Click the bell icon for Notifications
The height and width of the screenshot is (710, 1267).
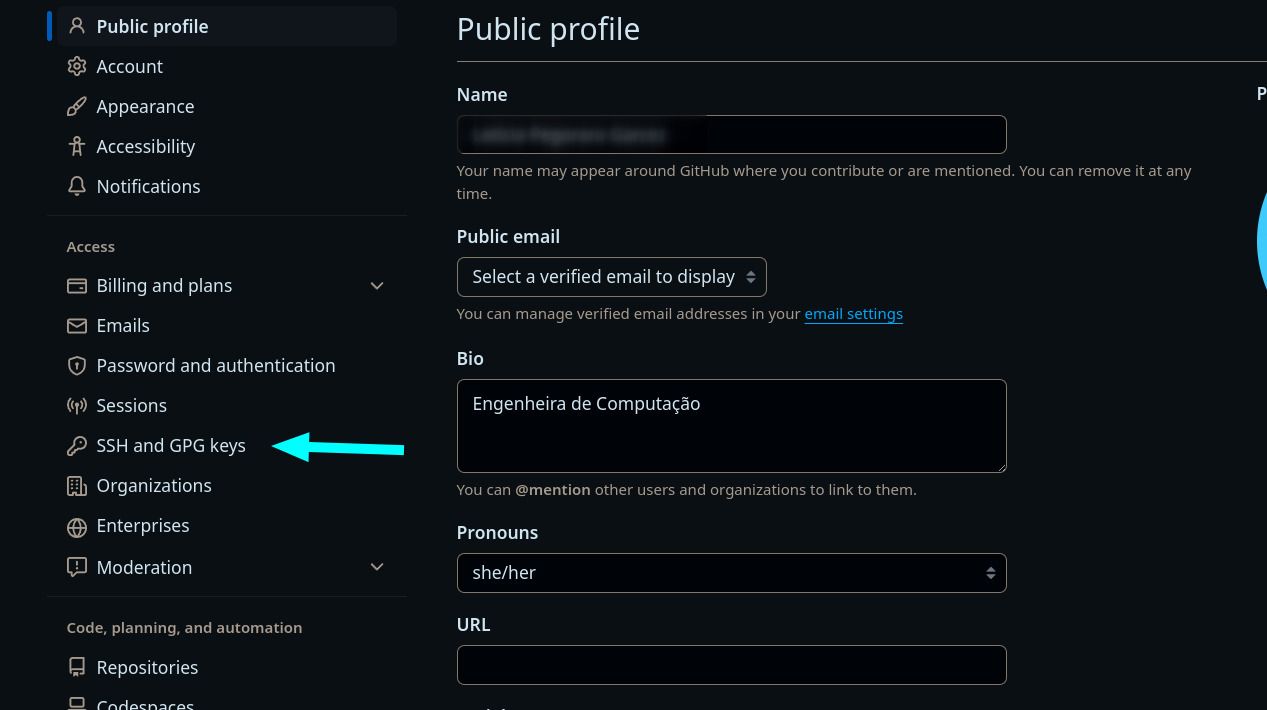pos(77,186)
